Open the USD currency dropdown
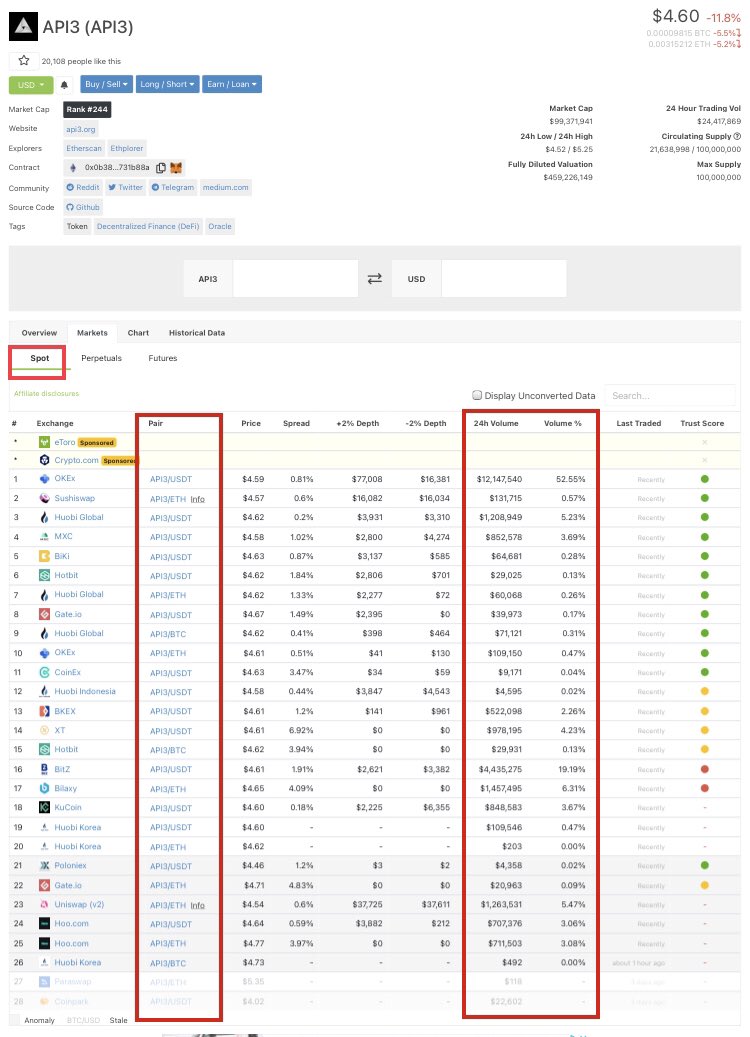 [30, 85]
